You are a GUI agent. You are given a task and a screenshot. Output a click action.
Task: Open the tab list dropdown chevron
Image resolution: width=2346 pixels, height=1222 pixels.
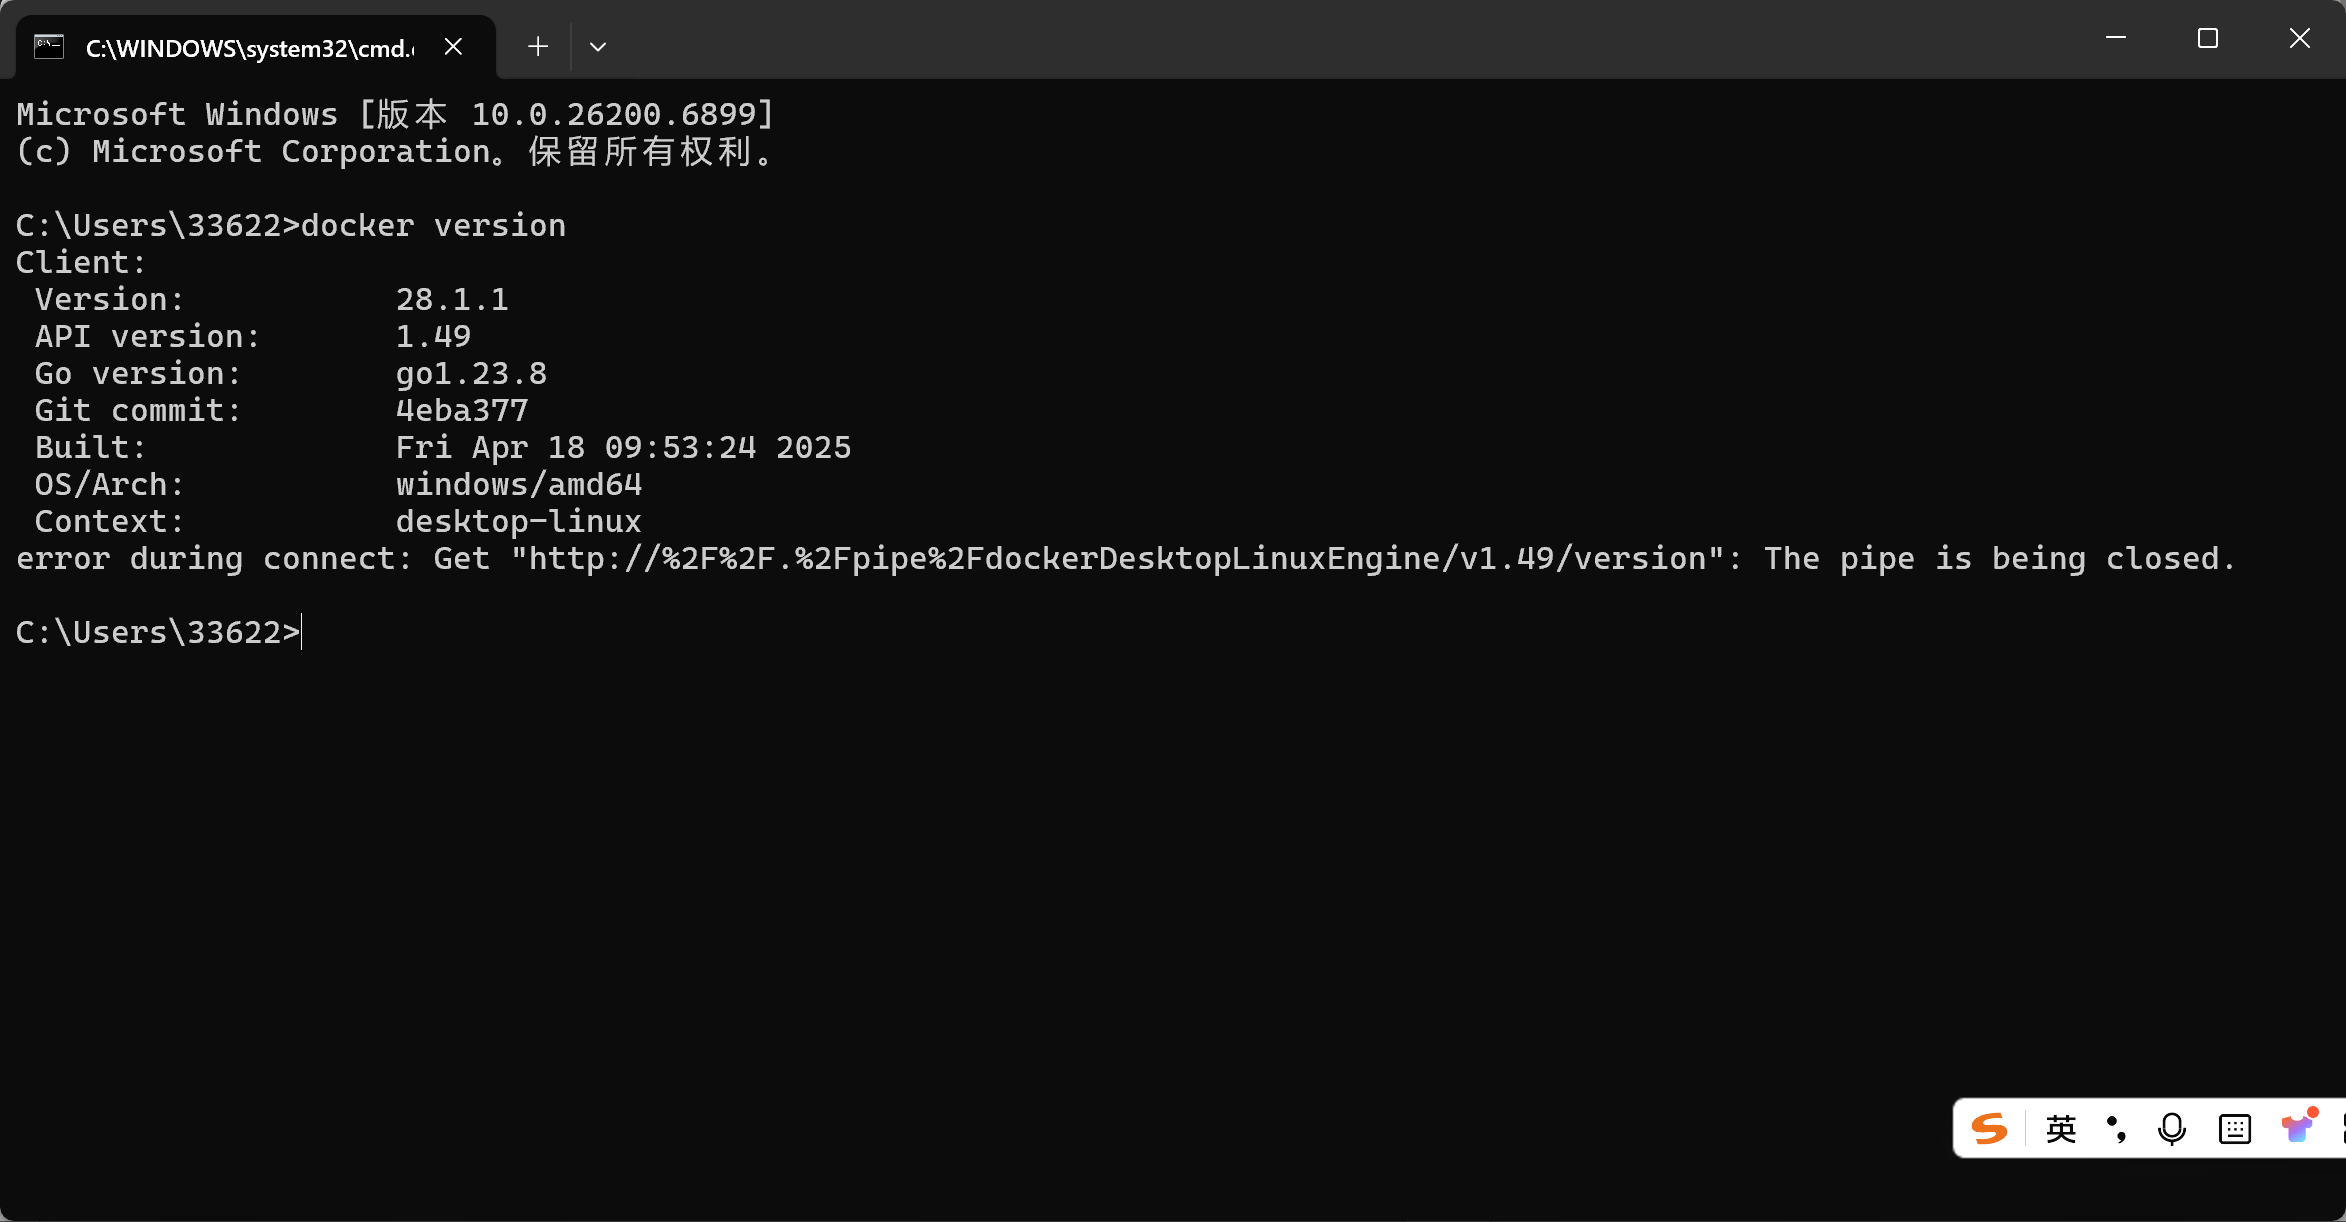point(597,46)
